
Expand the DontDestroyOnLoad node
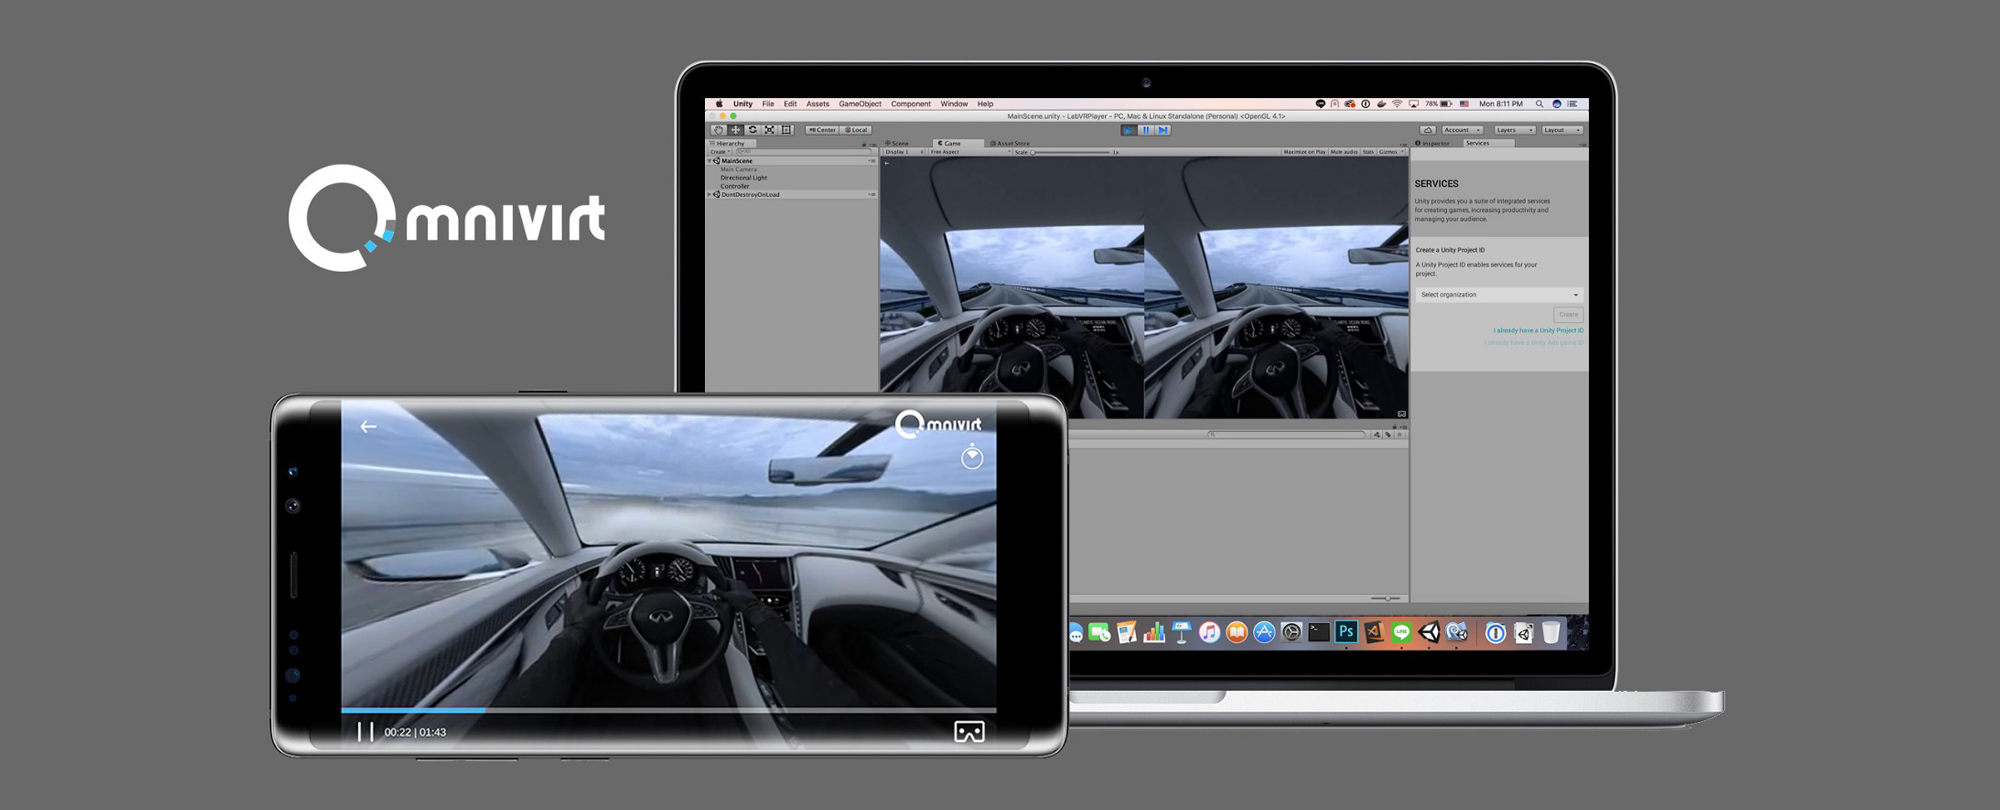click(x=709, y=194)
